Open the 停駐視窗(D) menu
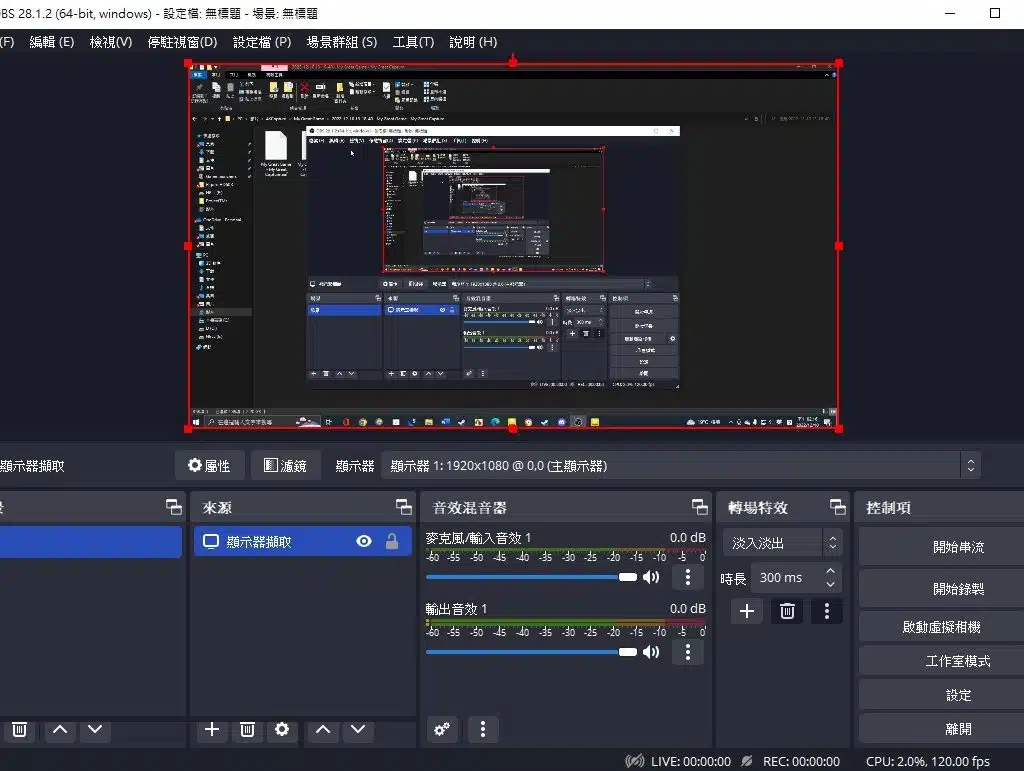Image resolution: width=1024 pixels, height=771 pixels. [x=182, y=42]
